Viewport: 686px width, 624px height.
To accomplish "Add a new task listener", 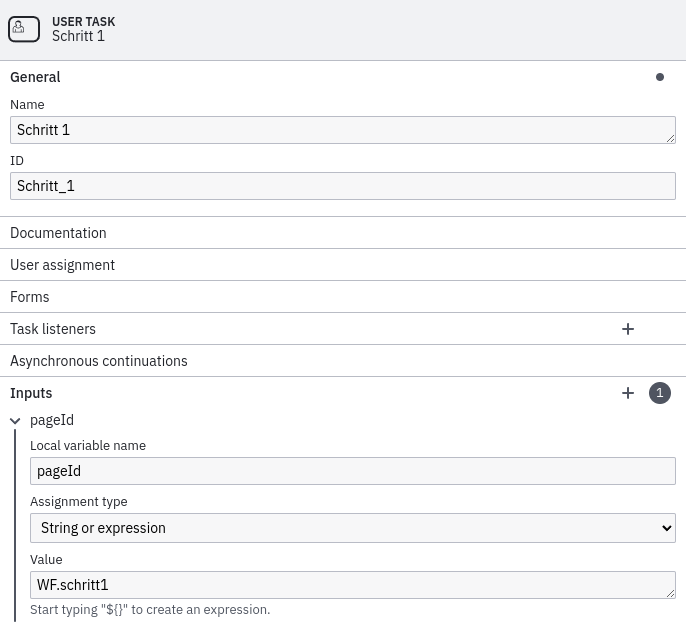I will (628, 329).
